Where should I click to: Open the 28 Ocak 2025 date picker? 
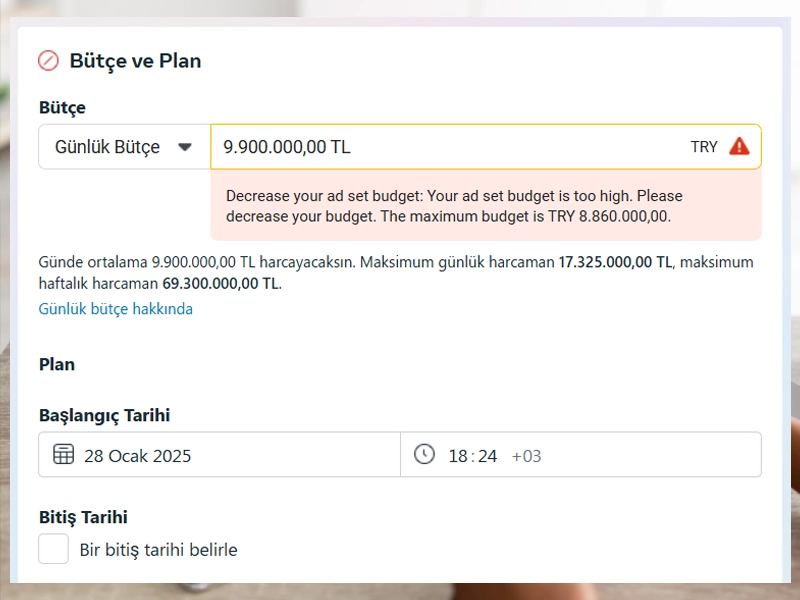tap(138, 456)
